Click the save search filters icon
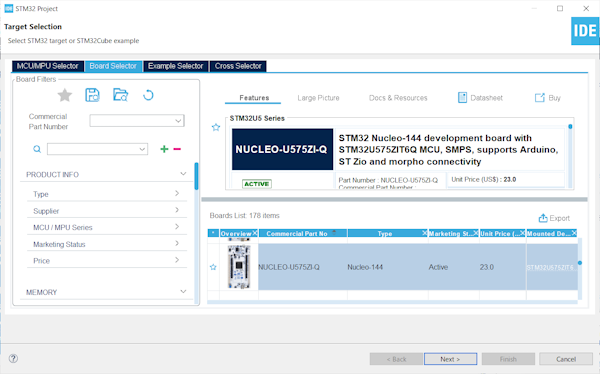600x374 pixels. coord(92,95)
